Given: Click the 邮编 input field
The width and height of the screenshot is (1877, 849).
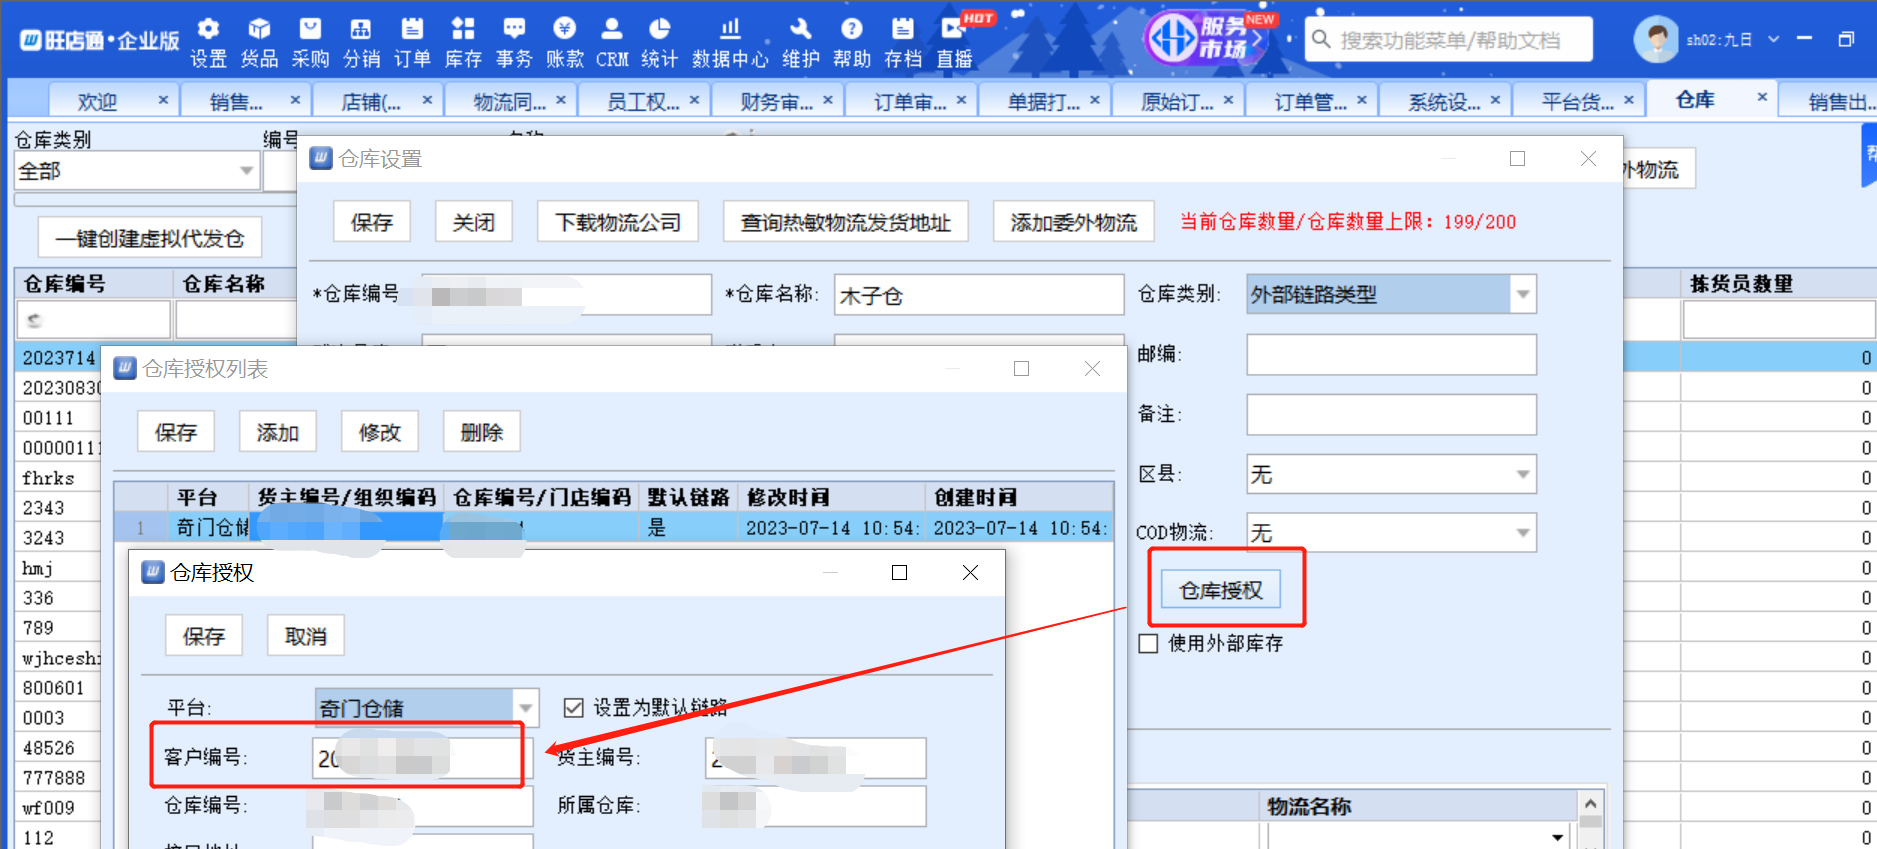Looking at the screenshot, I should point(1391,355).
